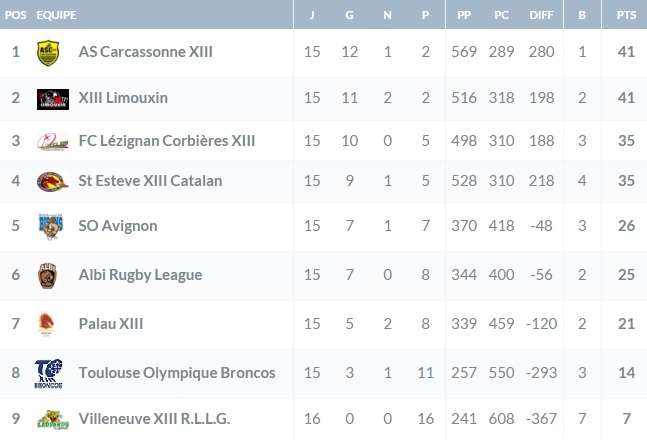Open the Toulouse Olympique Broncos team page
This screenshot has width=647, height=440.
point(176,373)
